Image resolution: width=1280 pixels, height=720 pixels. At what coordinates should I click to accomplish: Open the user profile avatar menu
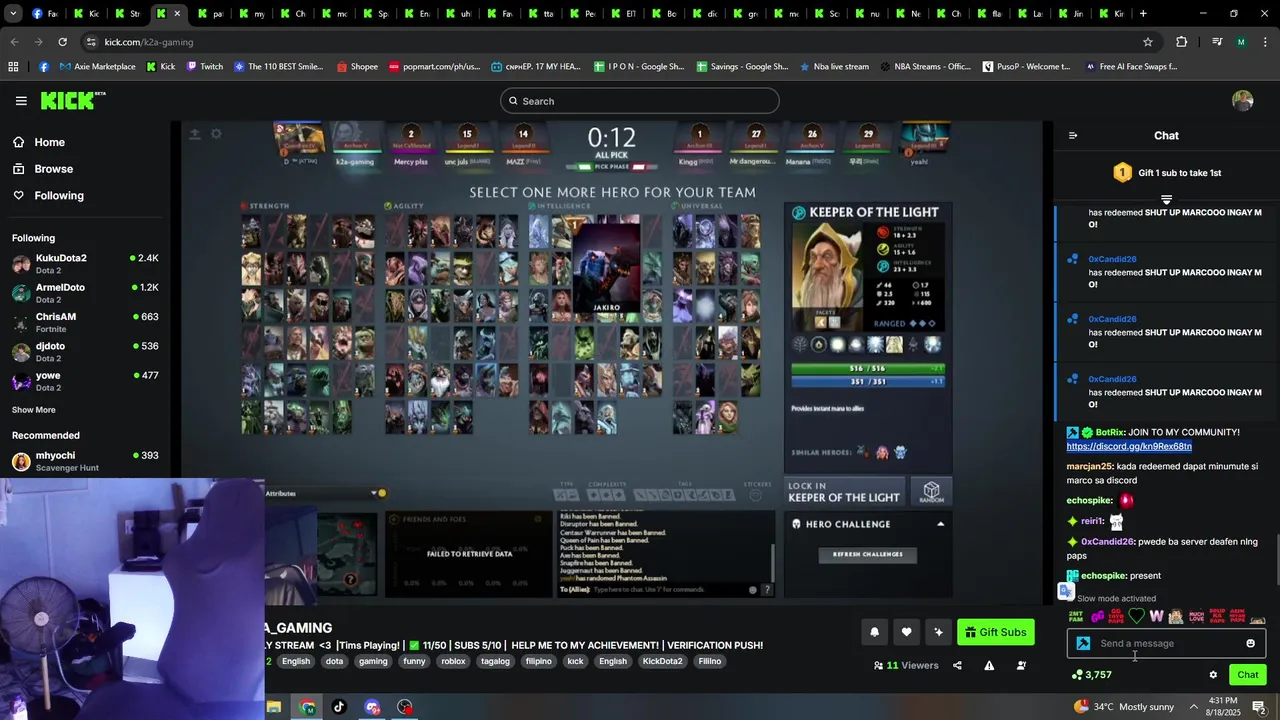1242,101
